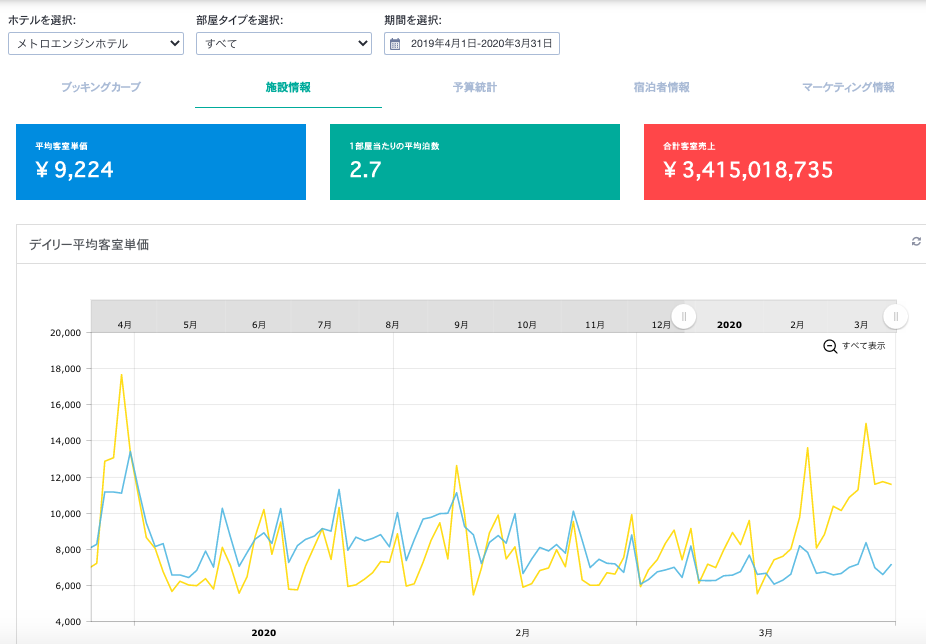Click 4月 on the range selector
The height and width of the screenshot is (644, 926).
click(125, 325)
